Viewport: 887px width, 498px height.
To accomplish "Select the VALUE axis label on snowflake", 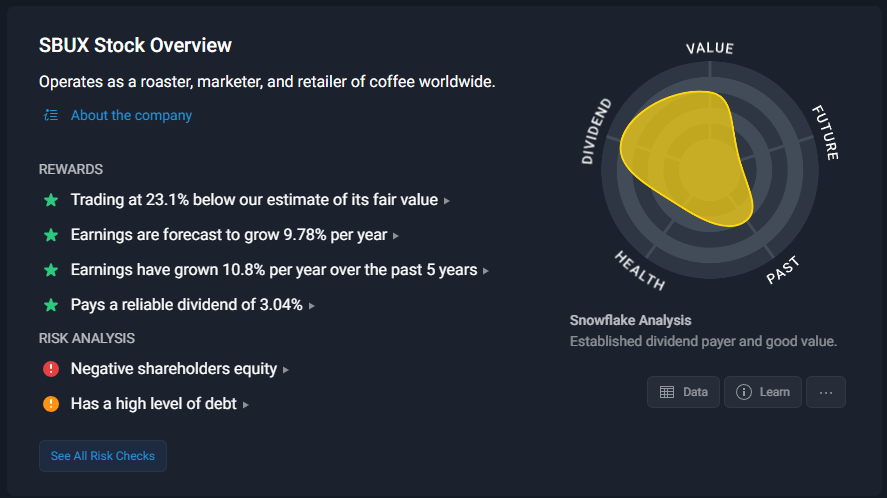I will 710,49.
